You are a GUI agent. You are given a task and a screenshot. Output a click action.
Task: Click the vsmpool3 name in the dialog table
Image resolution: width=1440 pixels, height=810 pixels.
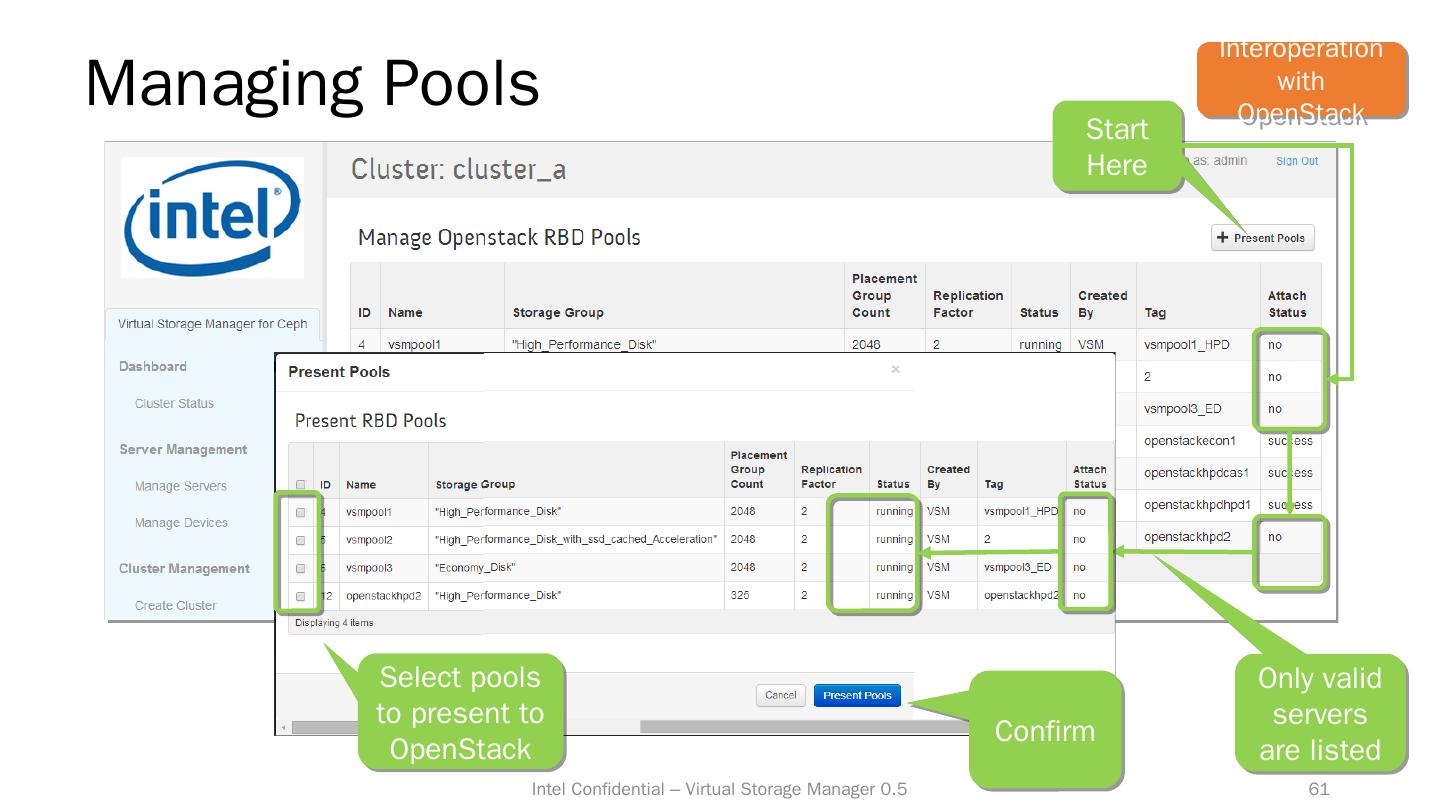click(x=369, y=568)
